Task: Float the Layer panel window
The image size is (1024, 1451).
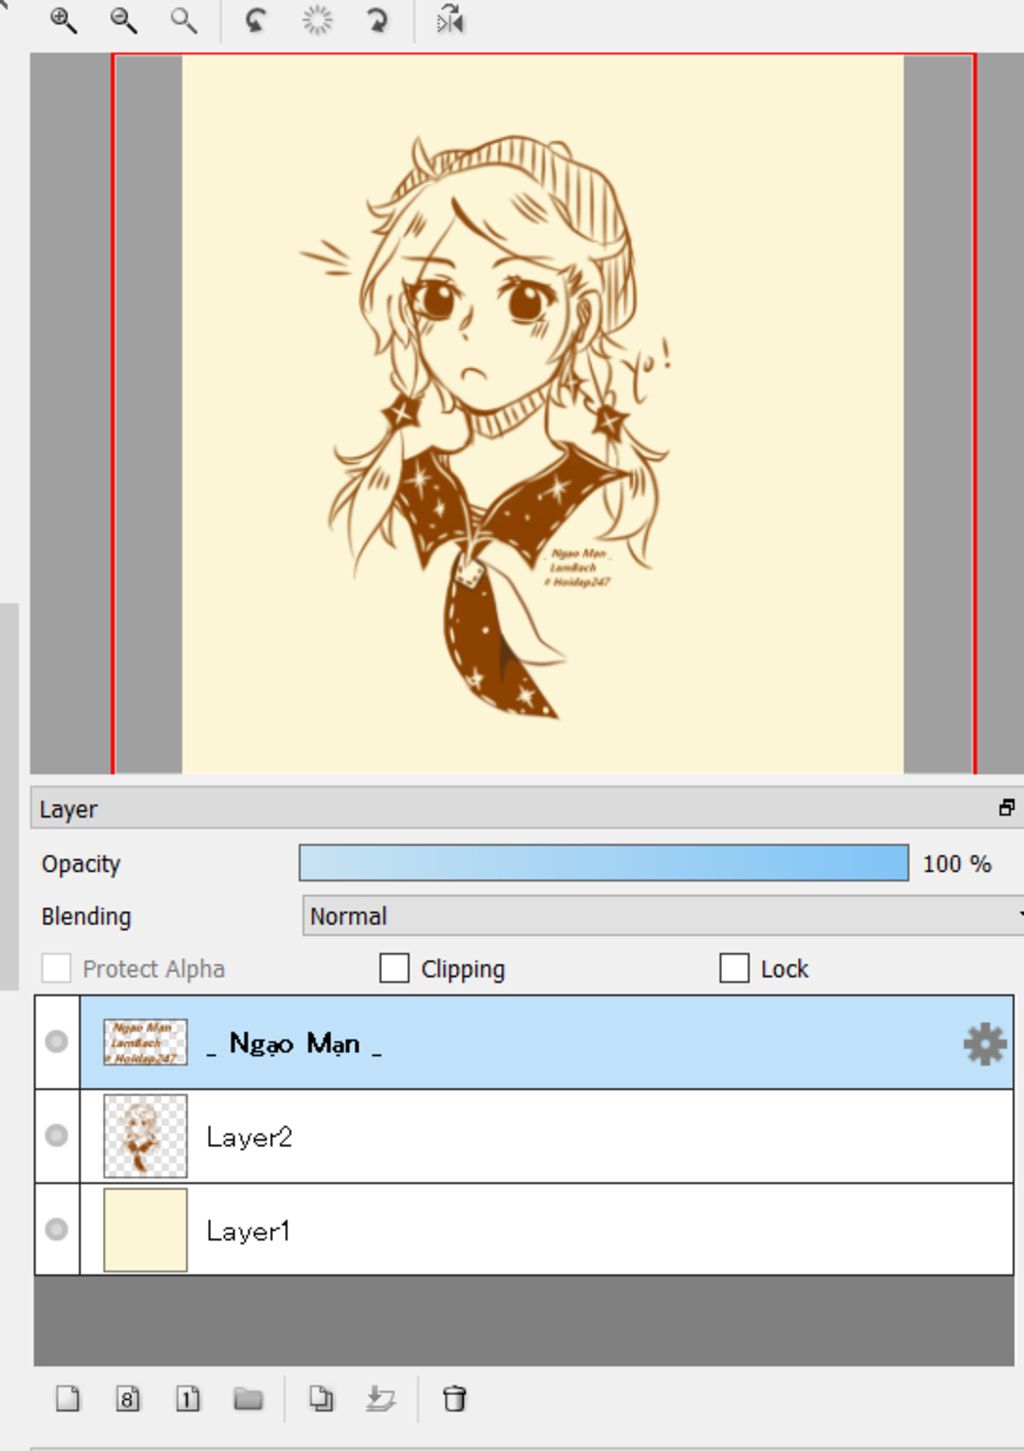Action: click(x=1006, y=808)
